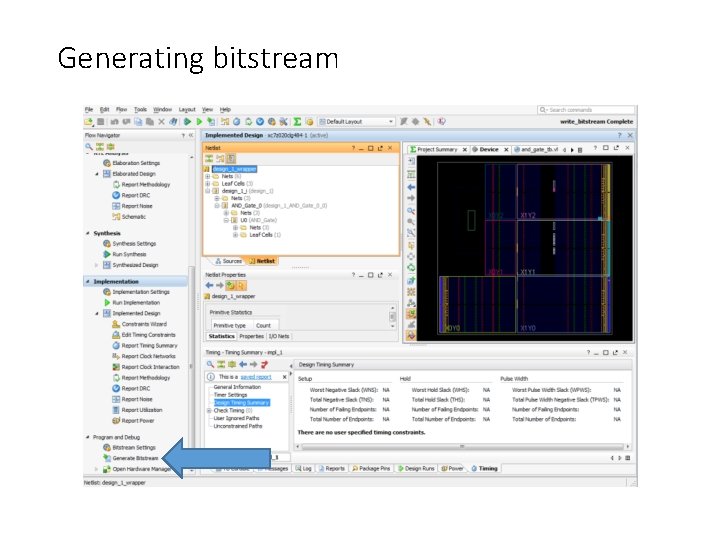
Task: Select design_1_wrapper in Netlist tree
Action: [x=234, y=169]
